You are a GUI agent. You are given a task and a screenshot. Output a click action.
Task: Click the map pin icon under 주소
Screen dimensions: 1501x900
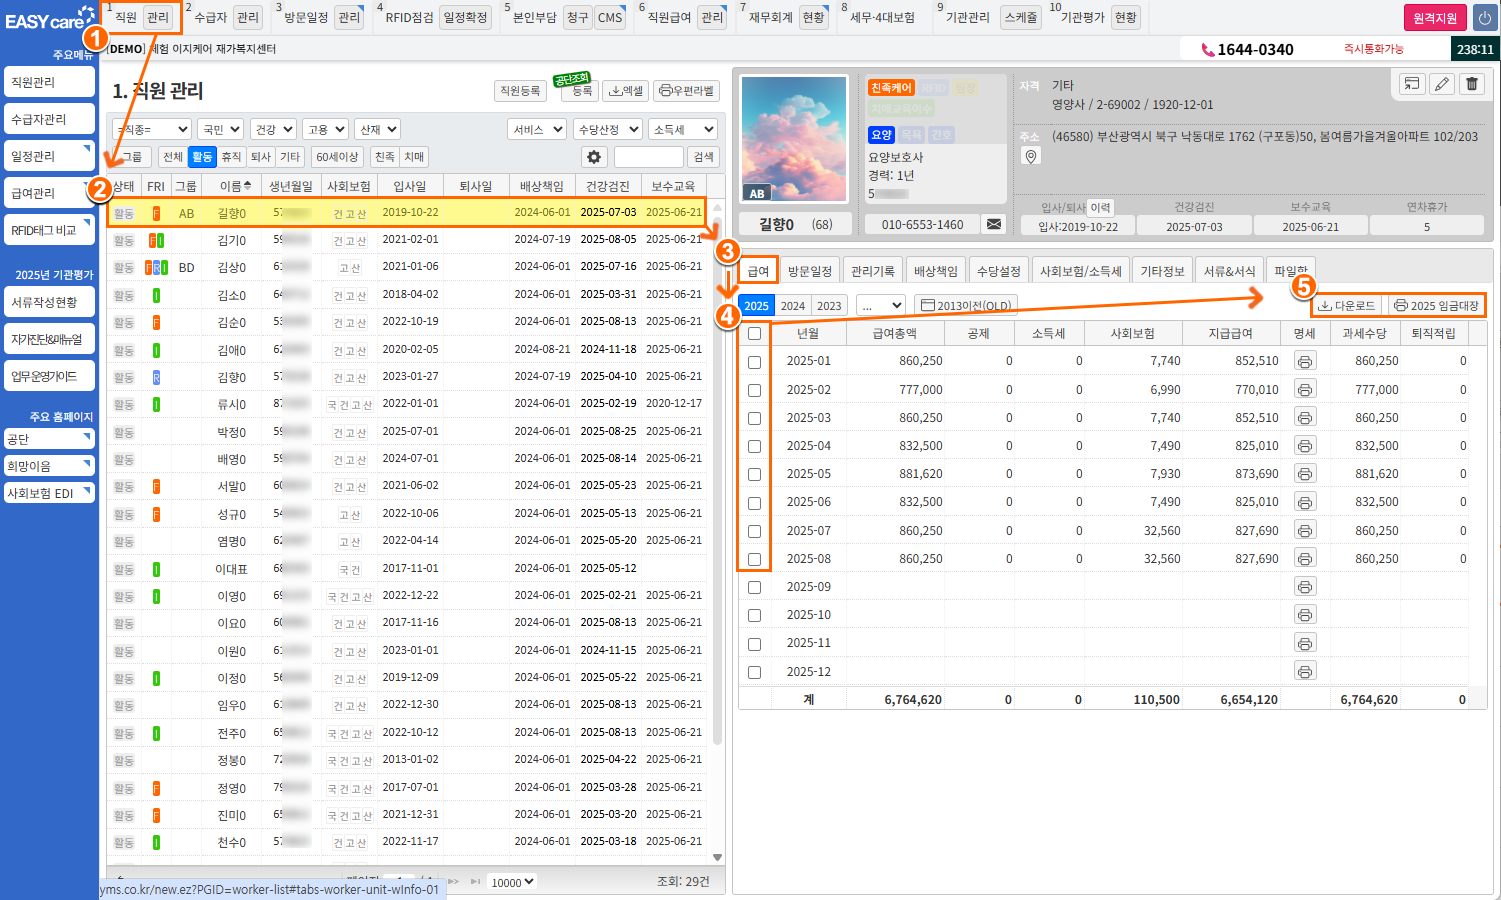pyautogui.click(x=1031, y=156)
